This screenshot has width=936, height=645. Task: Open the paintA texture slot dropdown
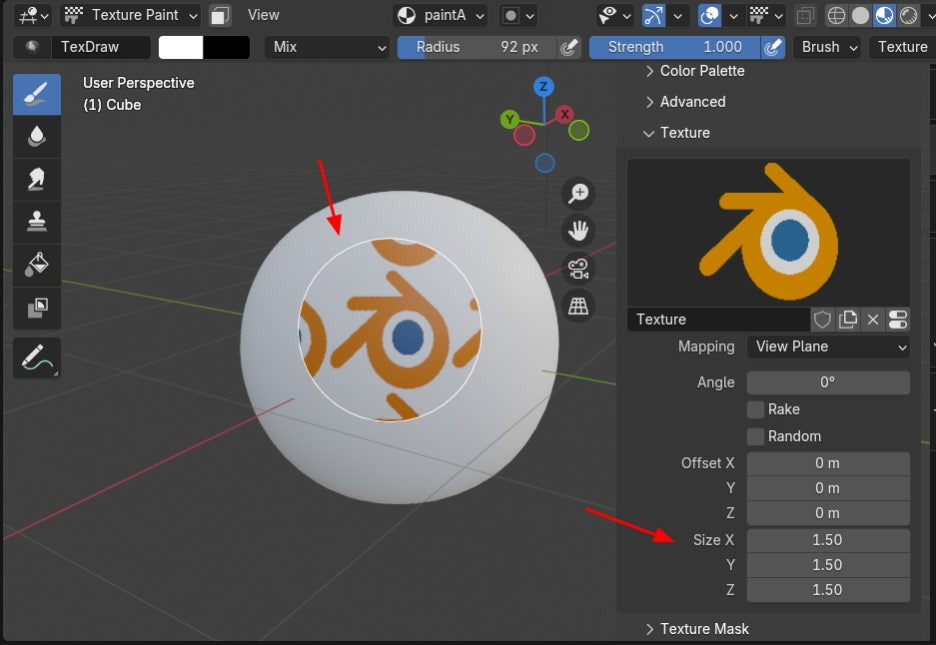440,16
